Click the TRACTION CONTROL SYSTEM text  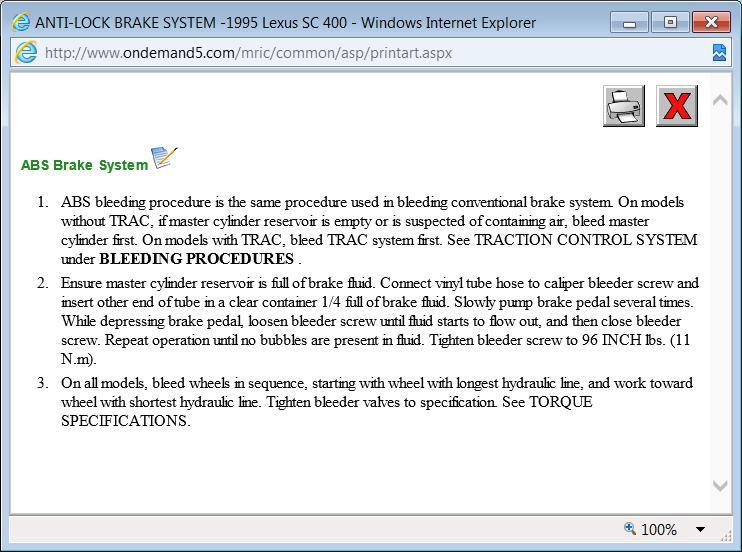tap(585, 240)
